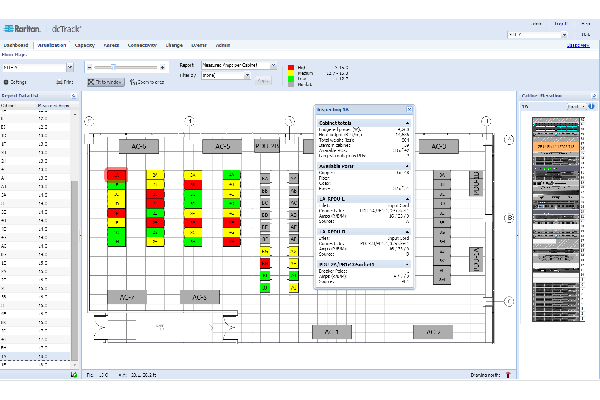The width and height of the screenshot is (600, 400).
Task: Open the Front view dropdown in elevation panel
Action: pos(576,106)
